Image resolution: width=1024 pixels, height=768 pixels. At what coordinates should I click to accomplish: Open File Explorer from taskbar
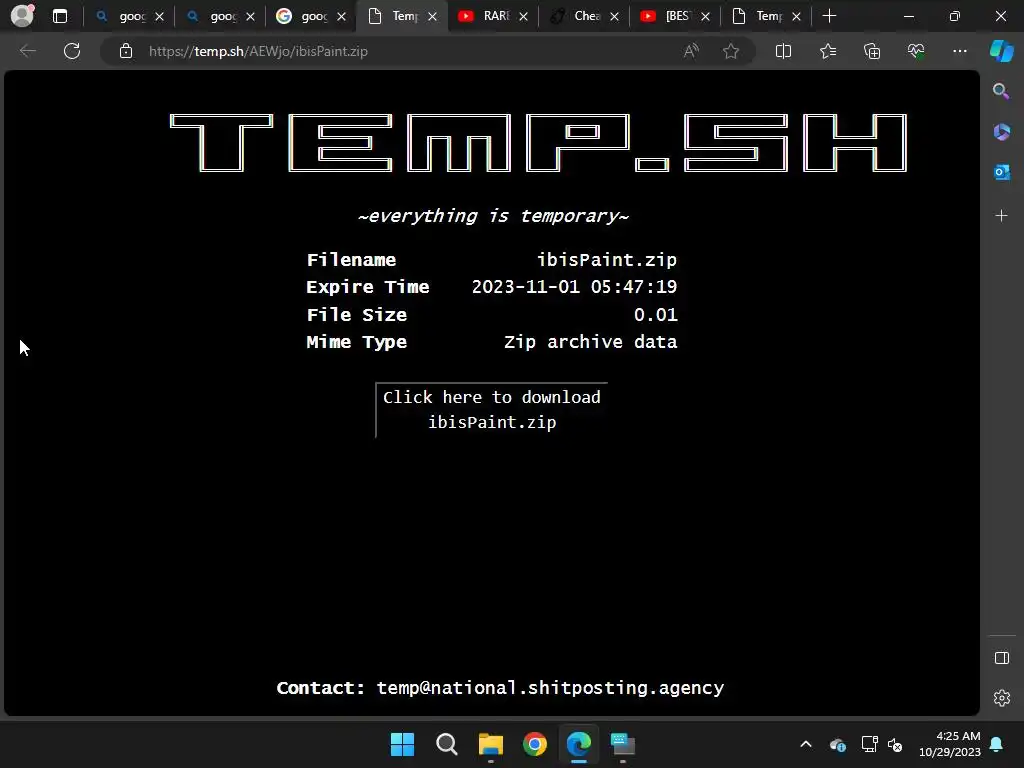(x=490, y=744)
